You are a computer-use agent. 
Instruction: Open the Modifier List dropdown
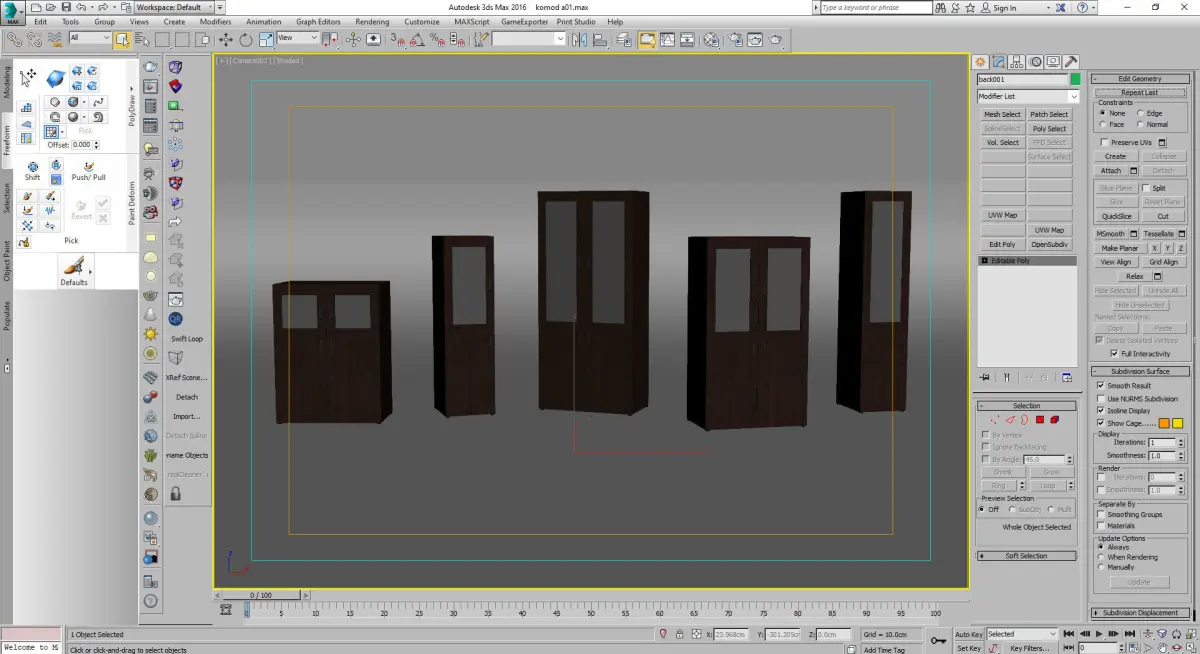click(1028, 96)
